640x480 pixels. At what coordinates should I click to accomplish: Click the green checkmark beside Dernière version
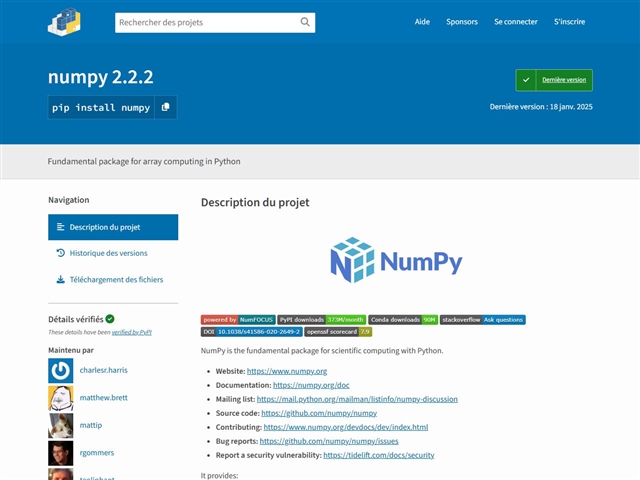pyautogui.click(x=526, y=80)
